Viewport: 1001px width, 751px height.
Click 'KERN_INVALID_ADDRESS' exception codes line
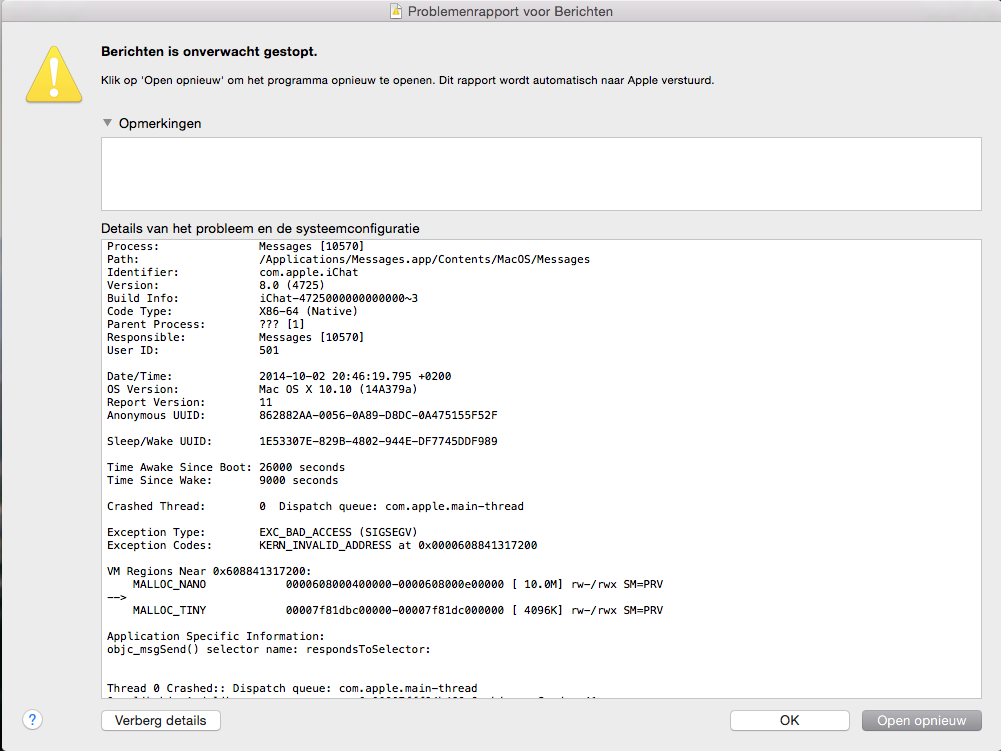click(x=322, y=545)
